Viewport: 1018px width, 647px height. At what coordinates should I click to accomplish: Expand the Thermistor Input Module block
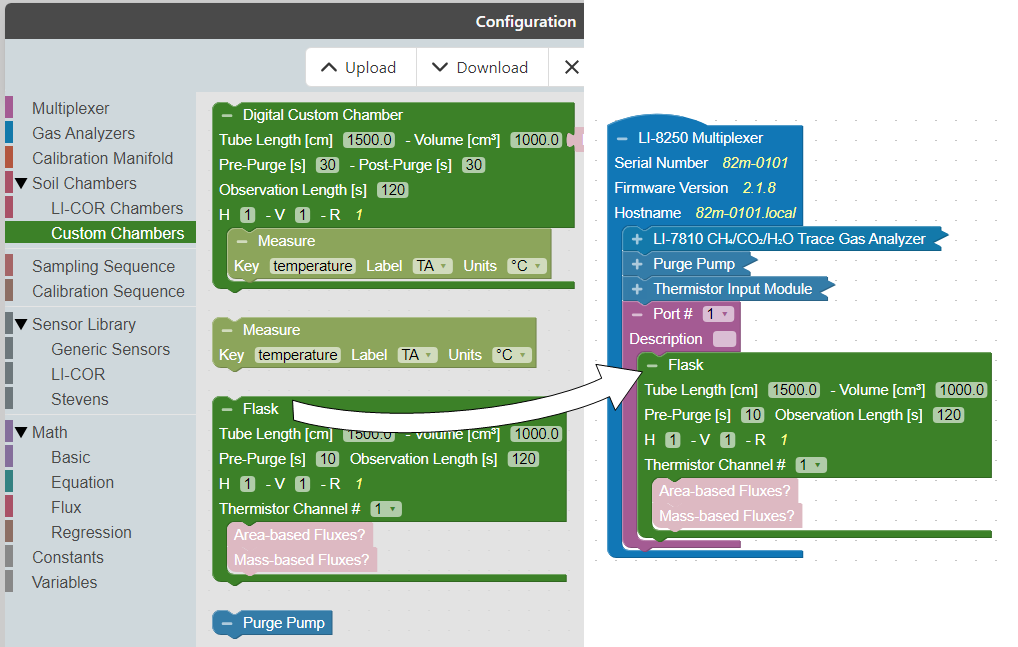637,289
